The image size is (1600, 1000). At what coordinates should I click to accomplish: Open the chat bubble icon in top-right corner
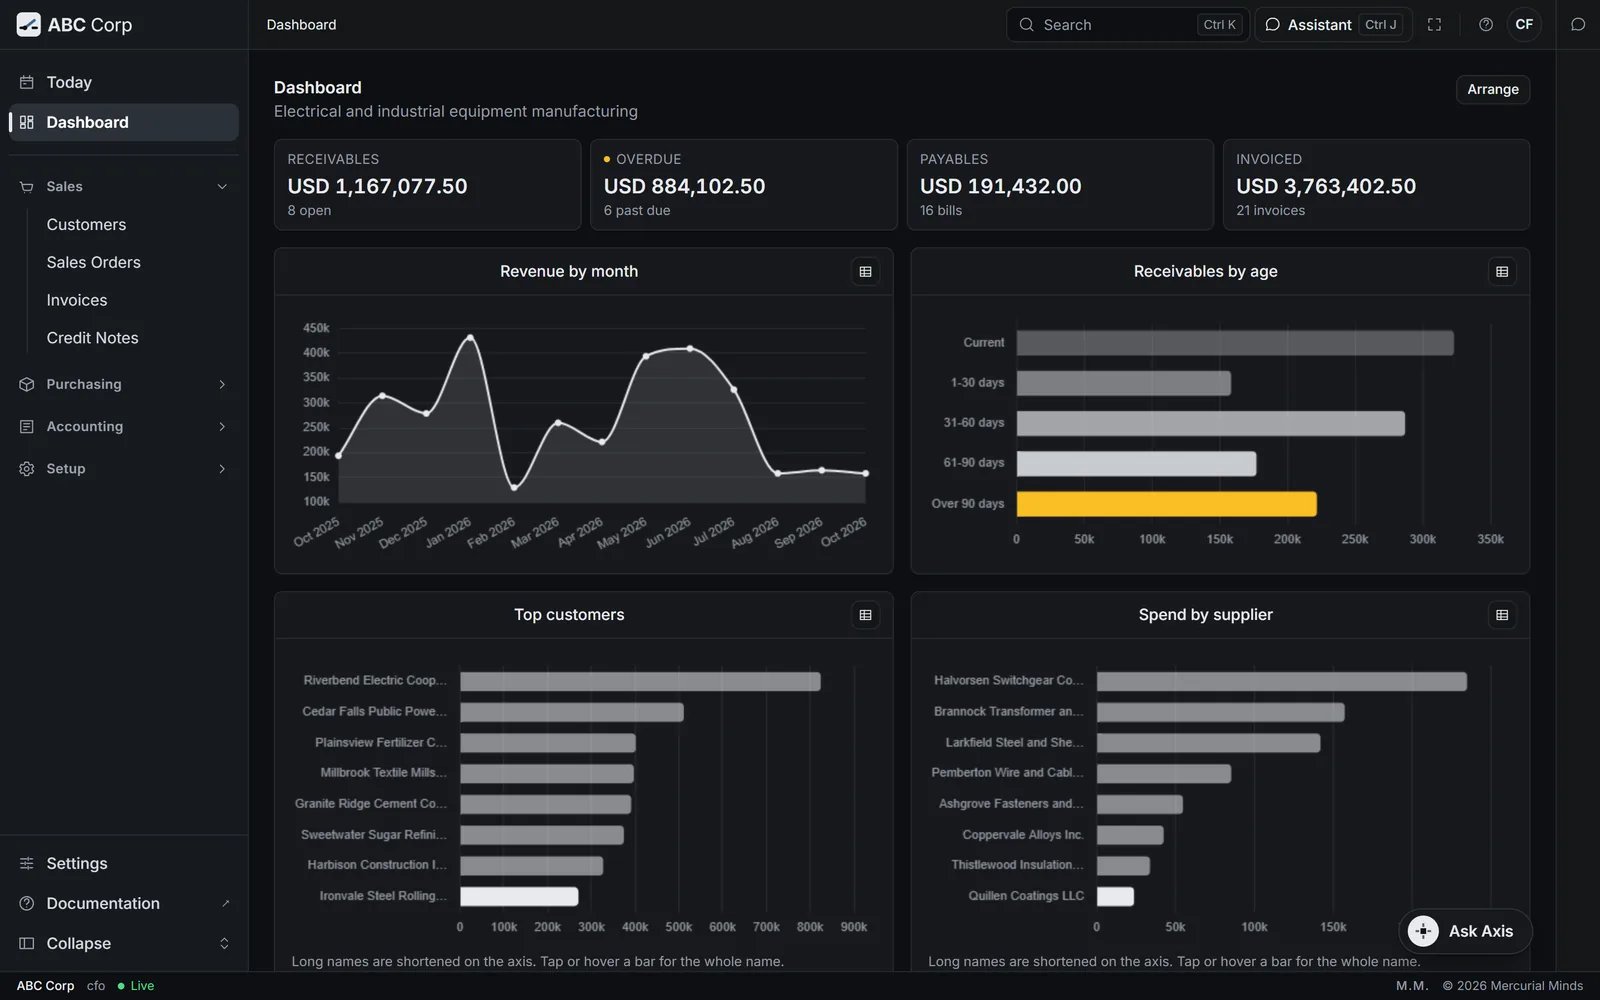click(x=1578, y=25)
